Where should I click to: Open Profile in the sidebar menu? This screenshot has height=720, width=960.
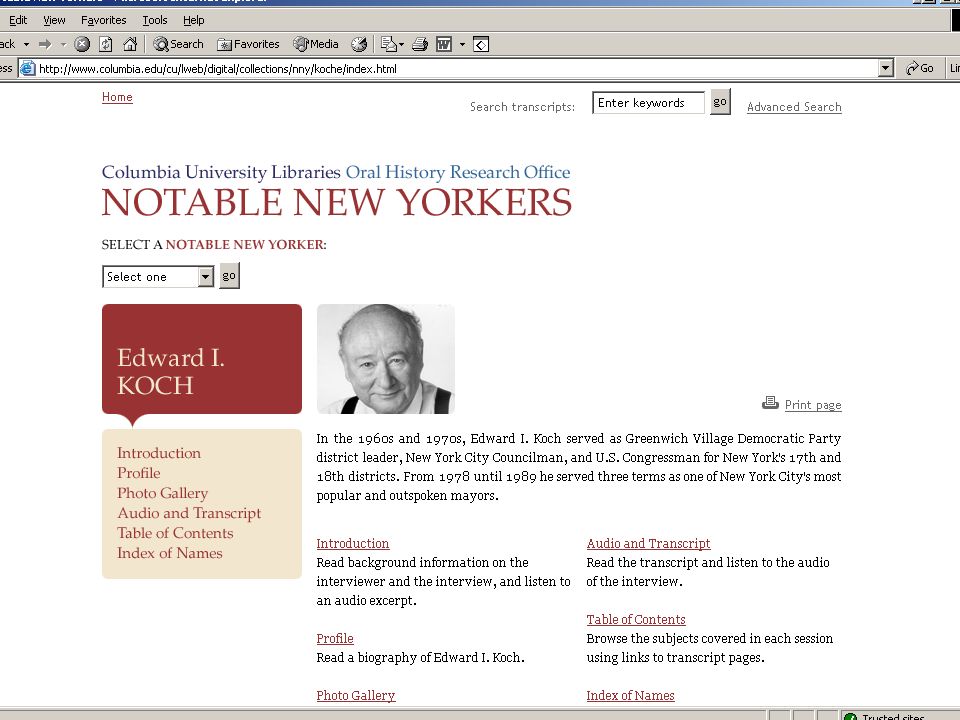pyautogui.click(x=139, y=473)
